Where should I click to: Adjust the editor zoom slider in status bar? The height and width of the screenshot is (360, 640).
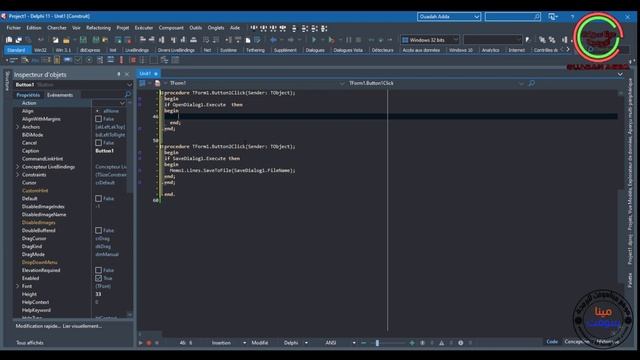(x=377, y=343)
